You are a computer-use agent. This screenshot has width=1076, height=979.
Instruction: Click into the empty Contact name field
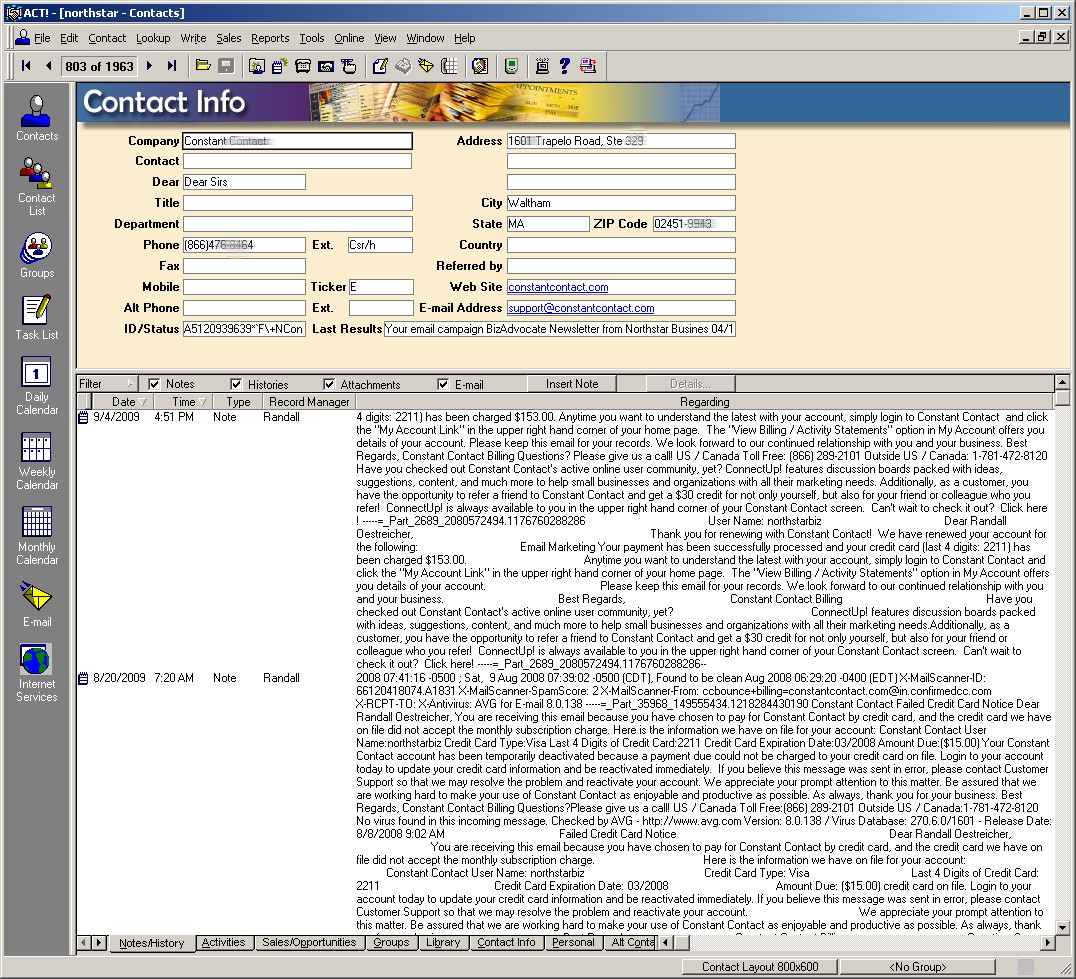297,161
